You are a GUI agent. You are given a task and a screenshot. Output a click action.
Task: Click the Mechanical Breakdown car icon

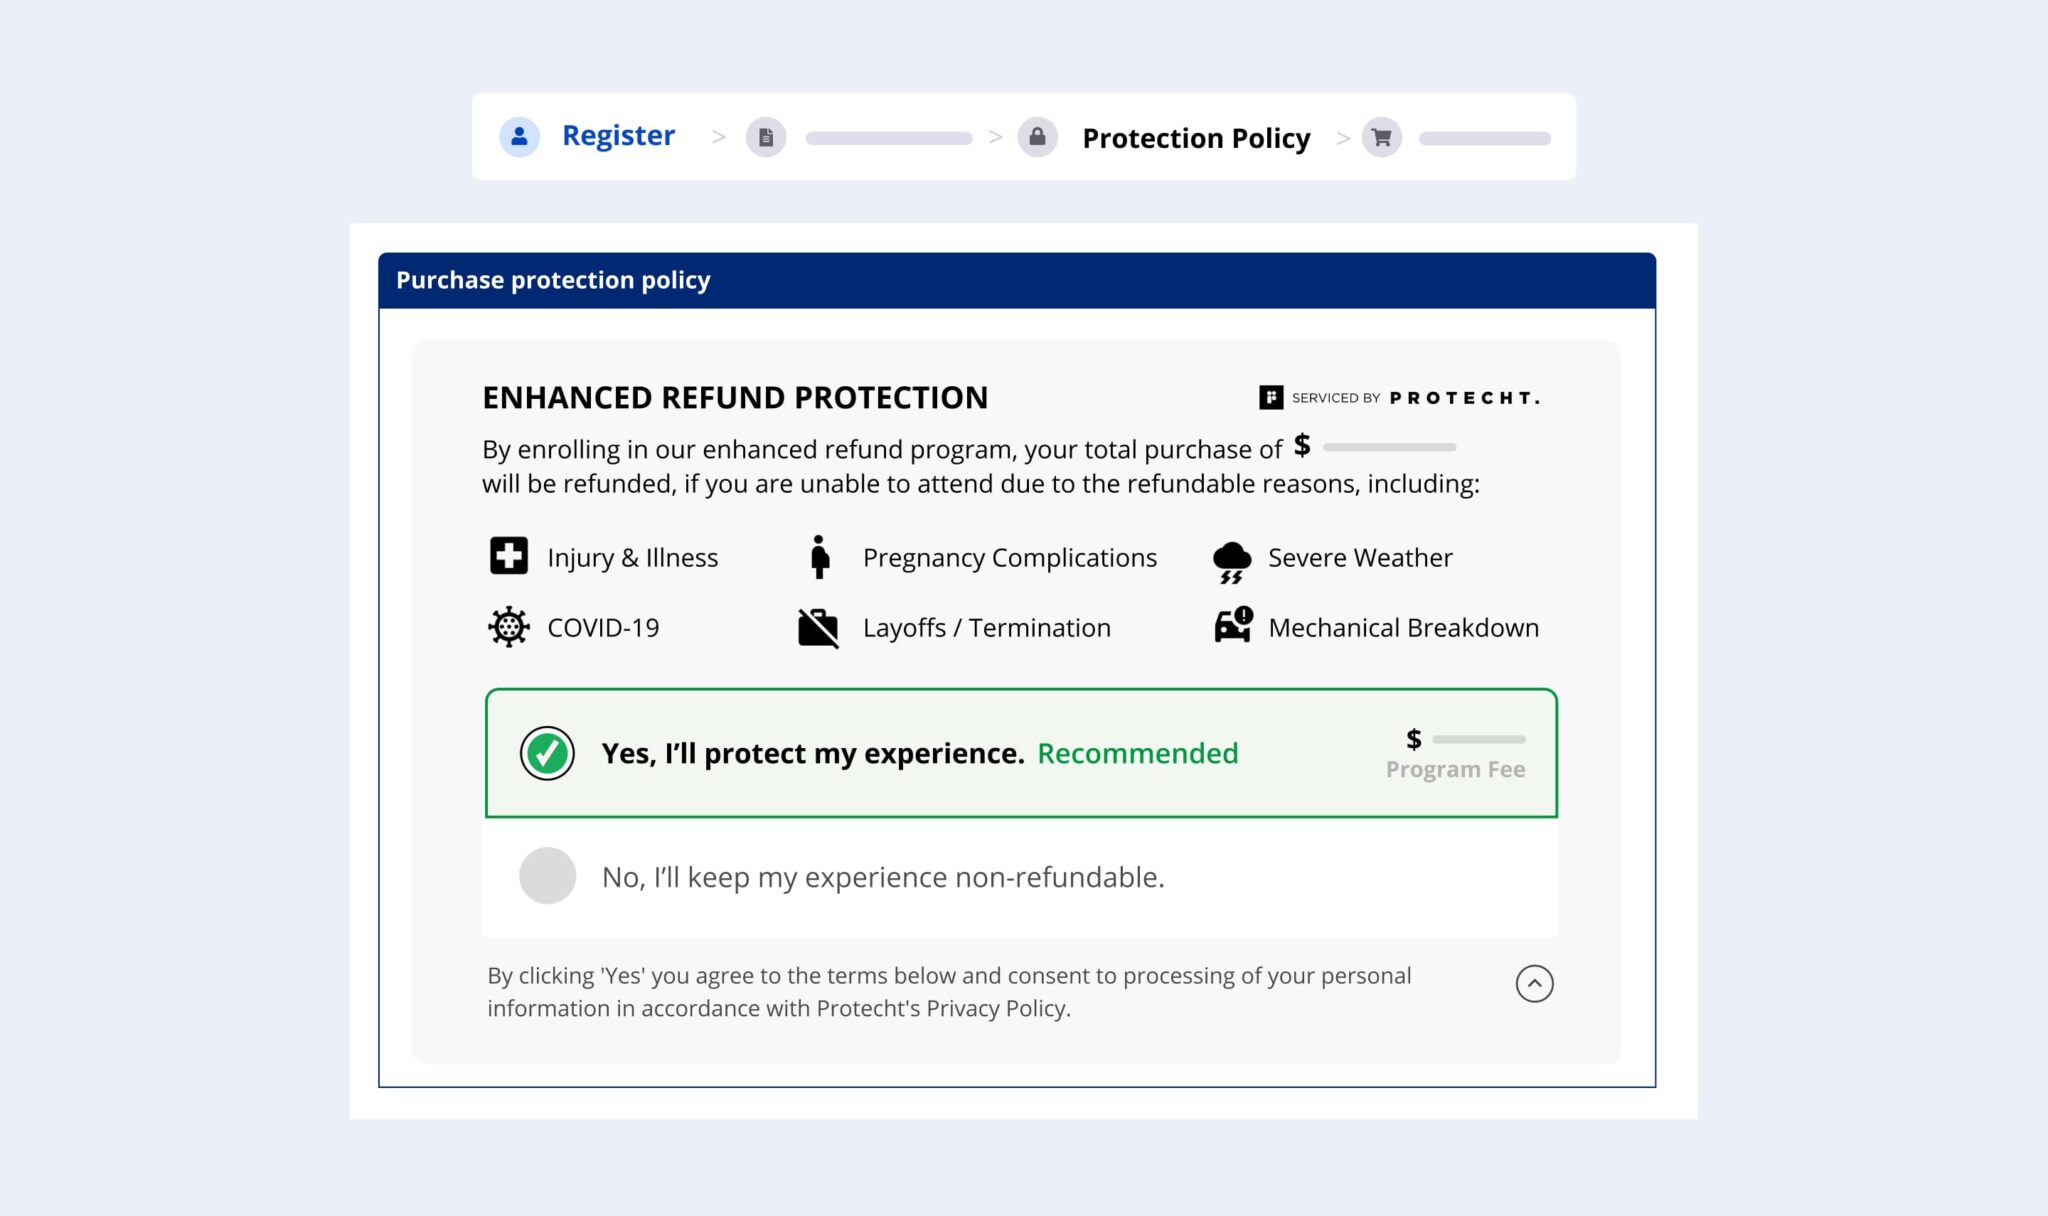(x=1231, y=627)
